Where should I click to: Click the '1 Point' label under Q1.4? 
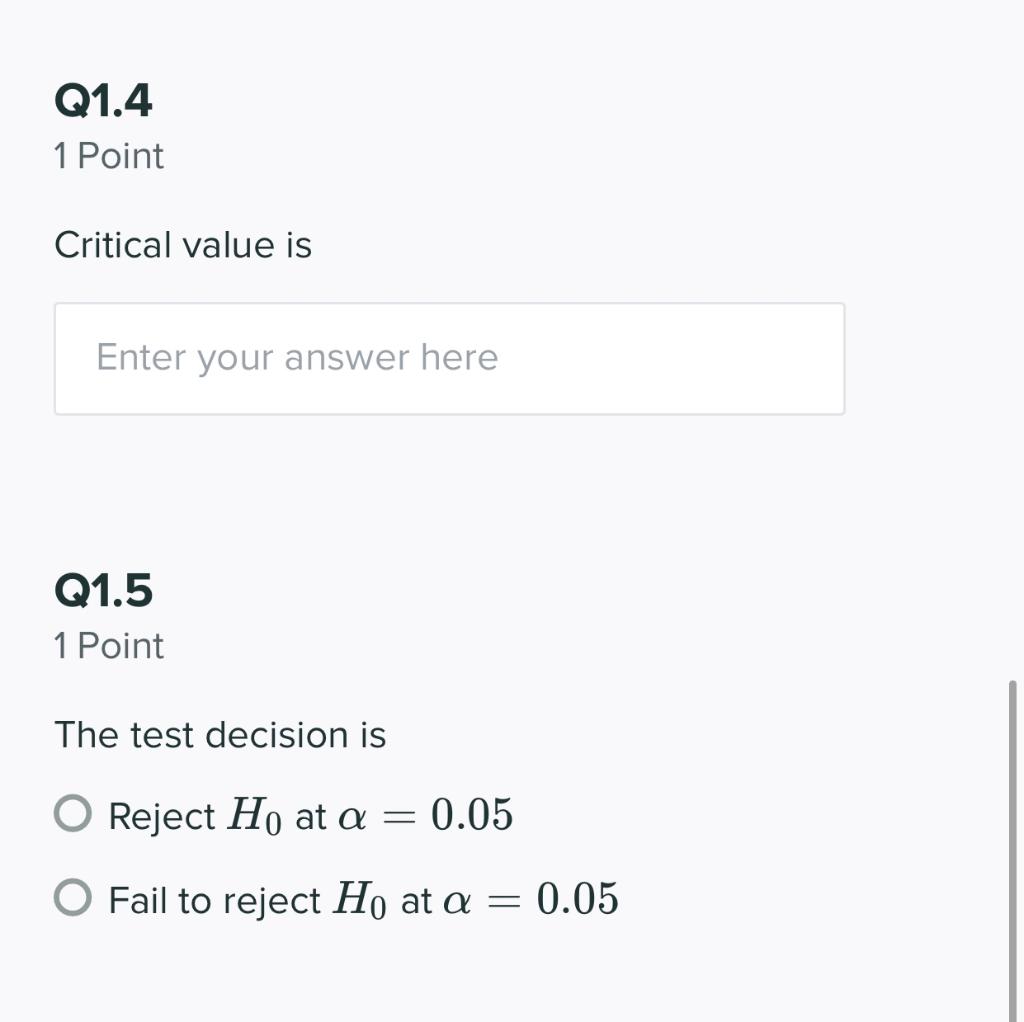pyautogui.click(x=109, y=156)
